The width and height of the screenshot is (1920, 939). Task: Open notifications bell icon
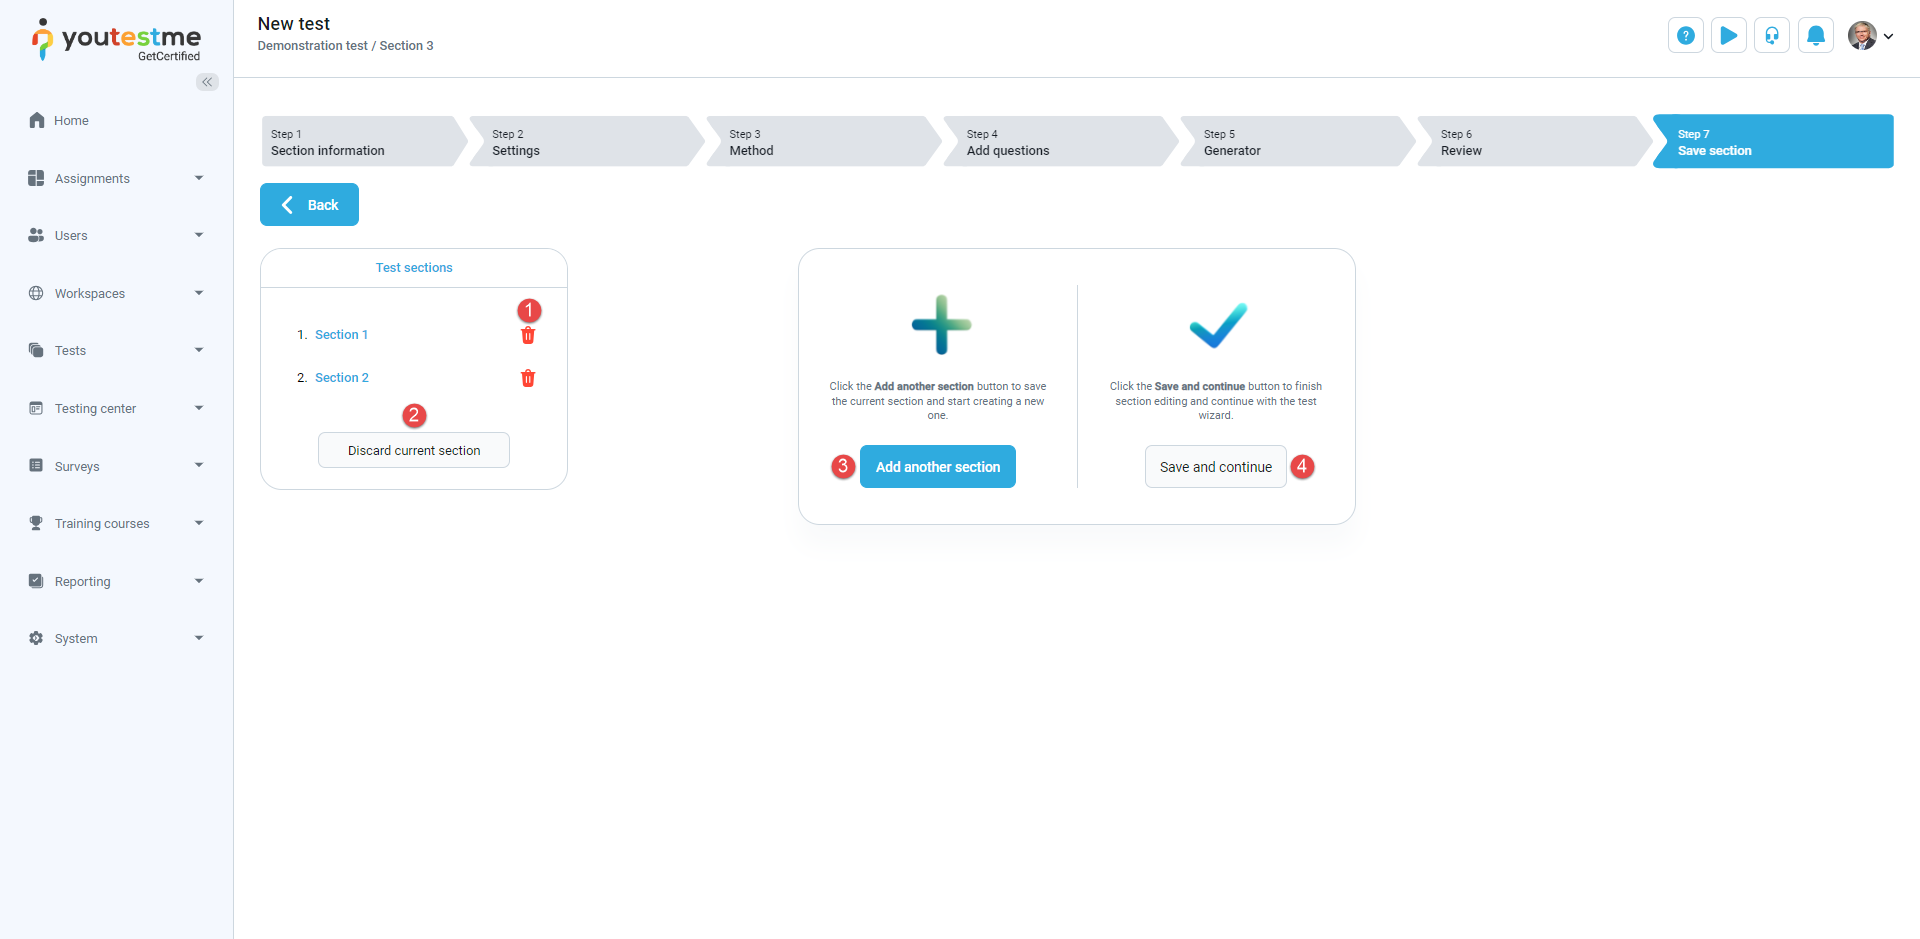point(1816,36)
